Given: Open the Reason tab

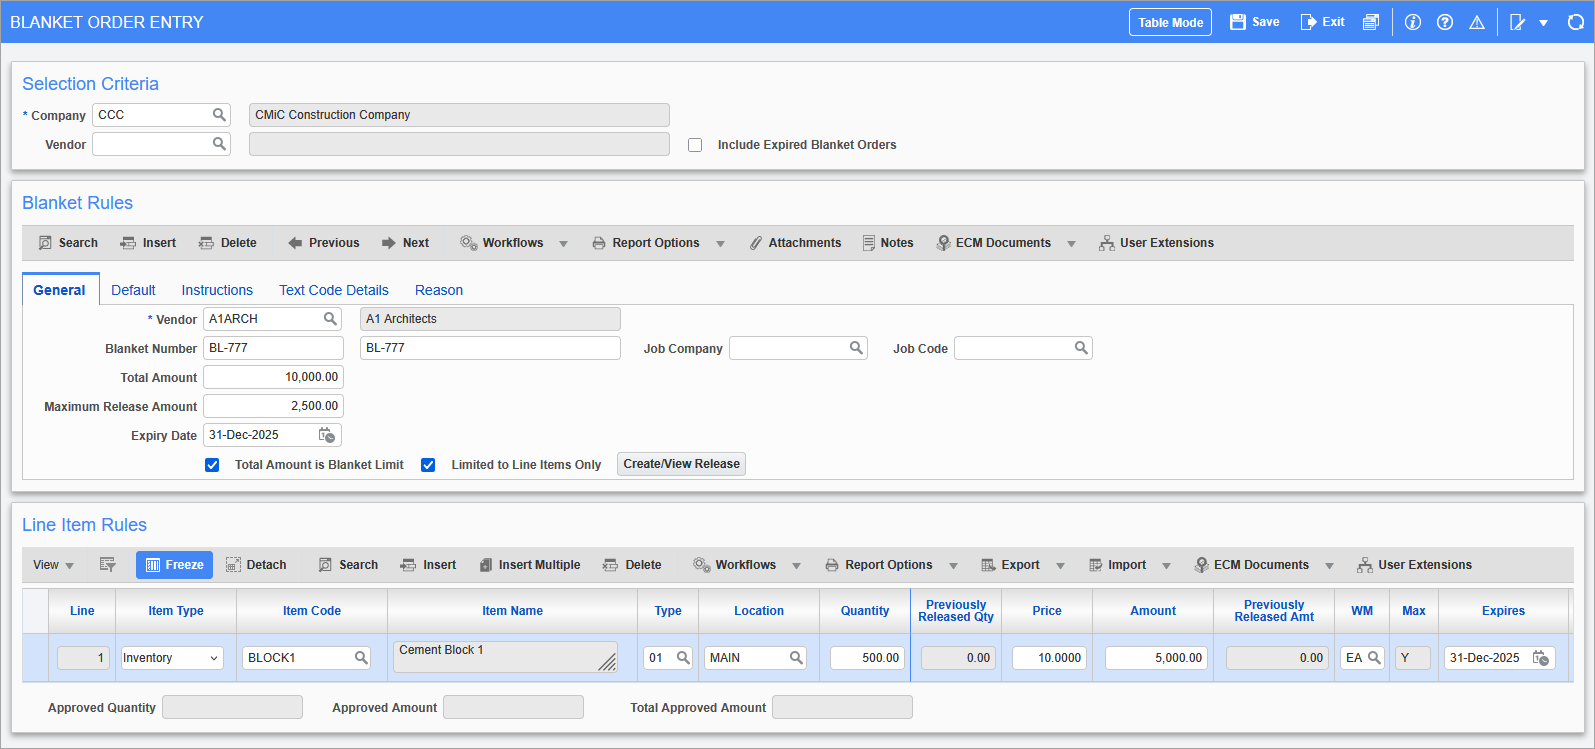Looking at the screenshot, I should tap(439, 290).
